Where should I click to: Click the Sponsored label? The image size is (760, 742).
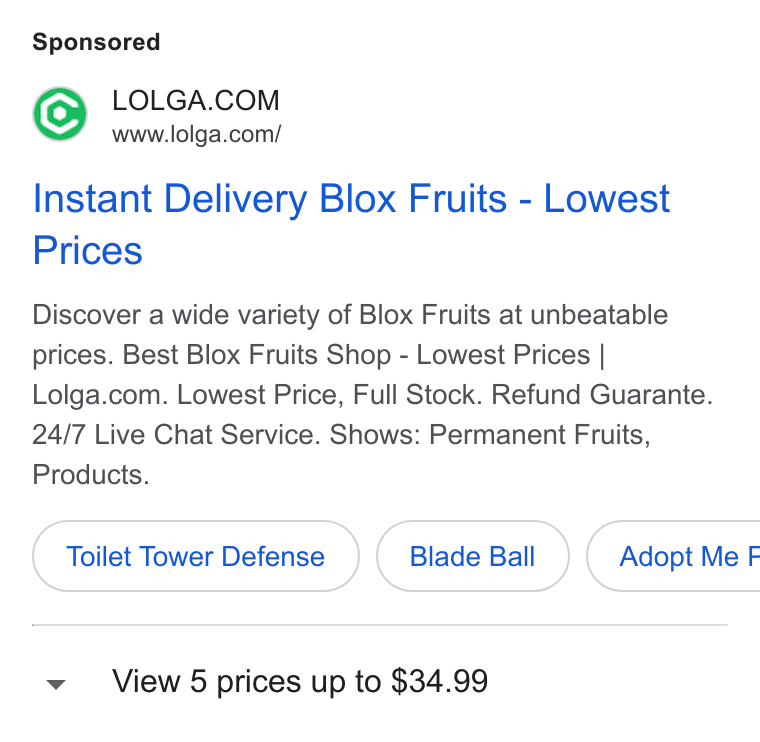[96, 42]
